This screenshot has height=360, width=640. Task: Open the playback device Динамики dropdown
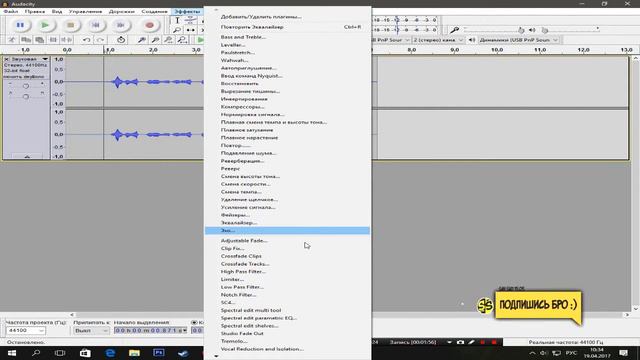click(x=518, y=40)
